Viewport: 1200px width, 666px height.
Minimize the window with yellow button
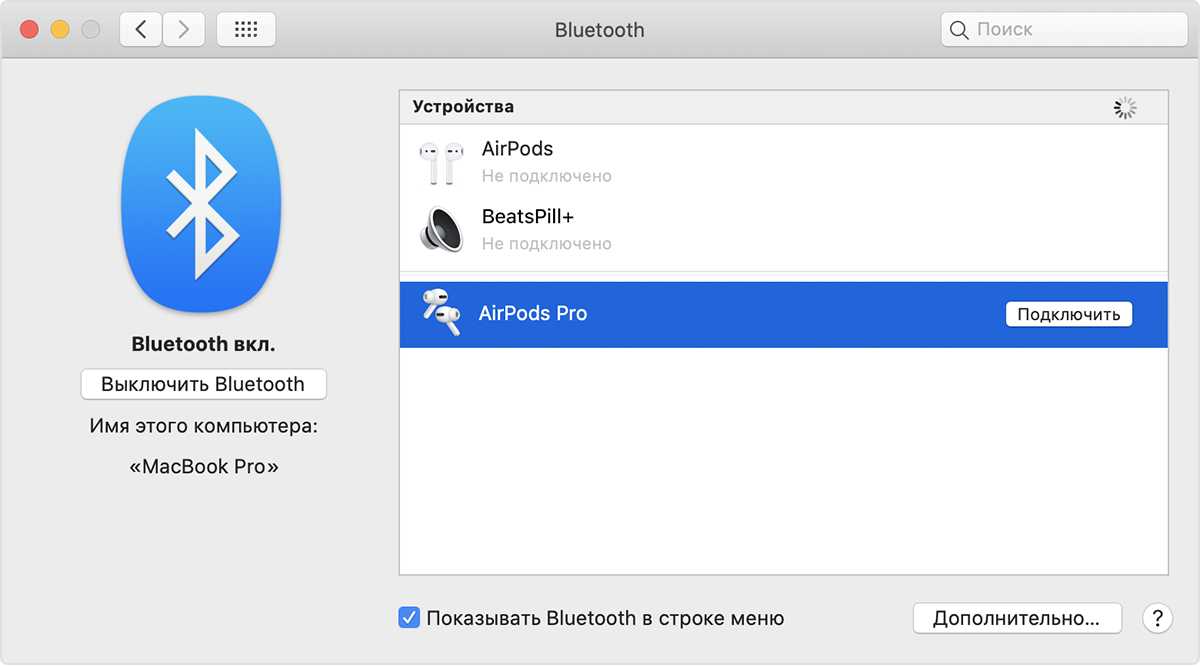pyautogui.click(x=60, y=30)
